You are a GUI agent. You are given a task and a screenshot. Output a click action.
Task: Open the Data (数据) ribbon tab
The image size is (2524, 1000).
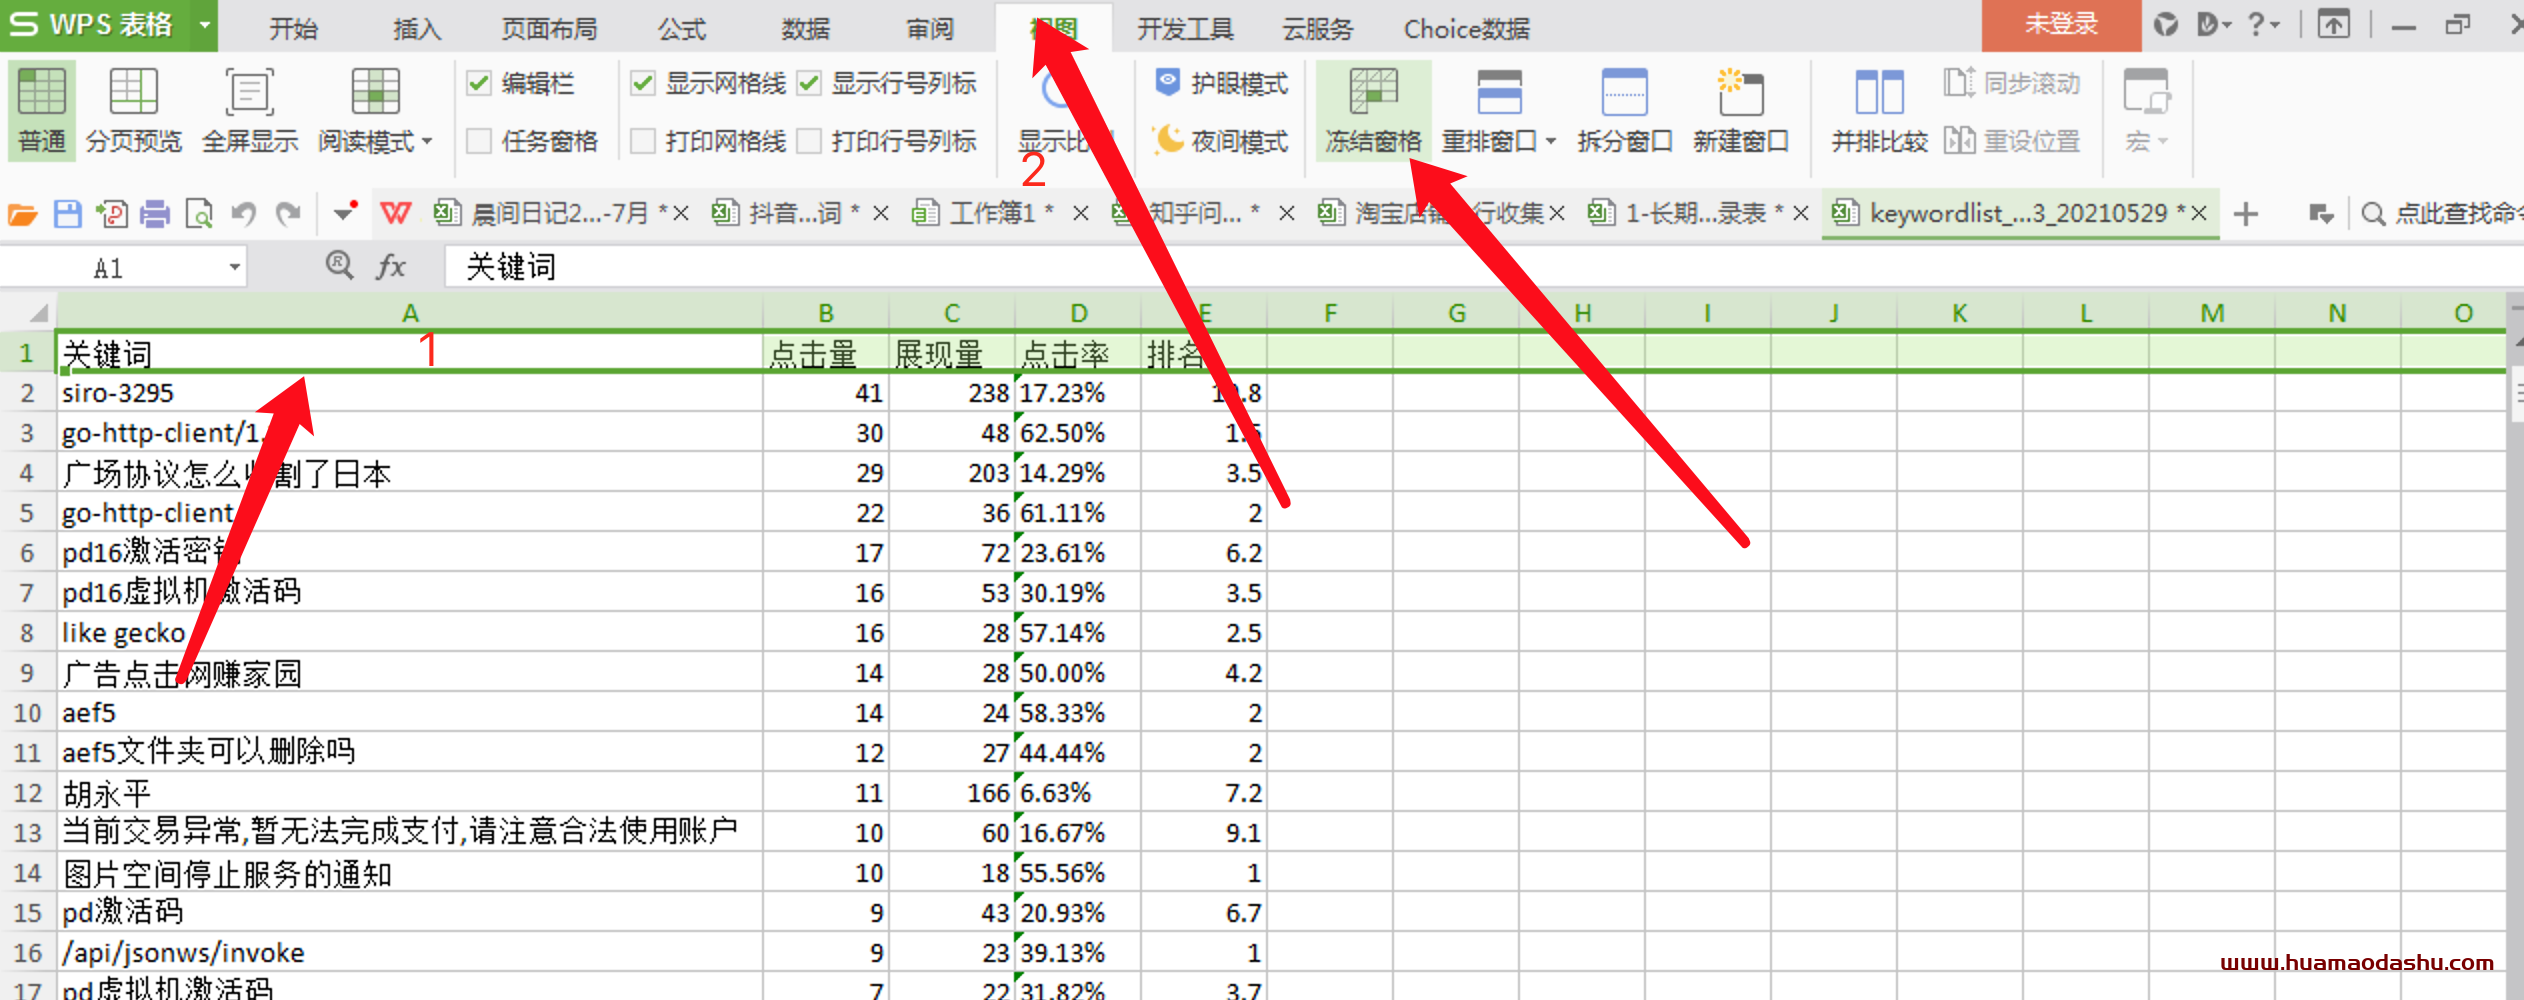(x=805, y=28)
